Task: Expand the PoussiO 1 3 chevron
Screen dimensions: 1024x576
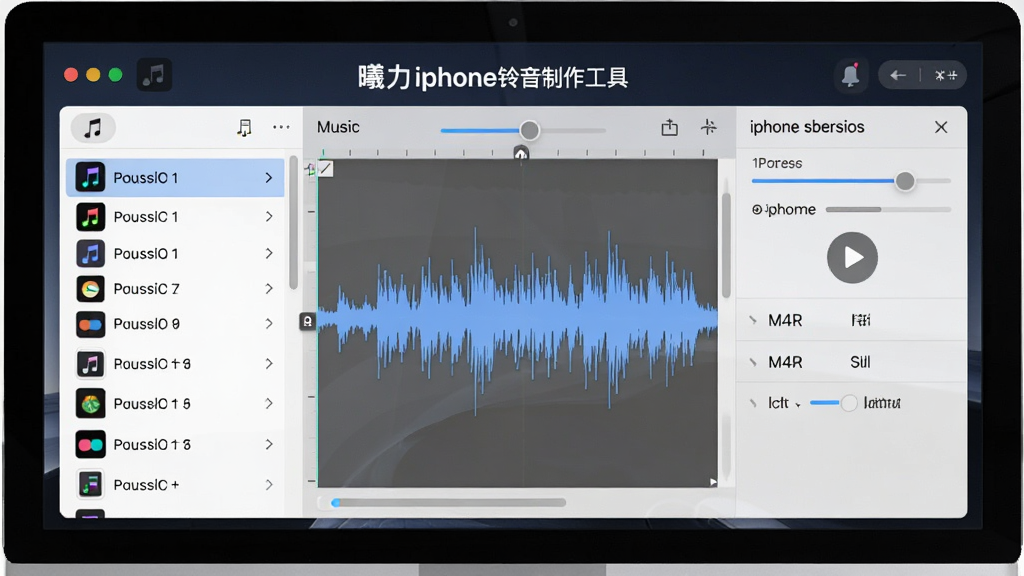Action: point(268,445)
